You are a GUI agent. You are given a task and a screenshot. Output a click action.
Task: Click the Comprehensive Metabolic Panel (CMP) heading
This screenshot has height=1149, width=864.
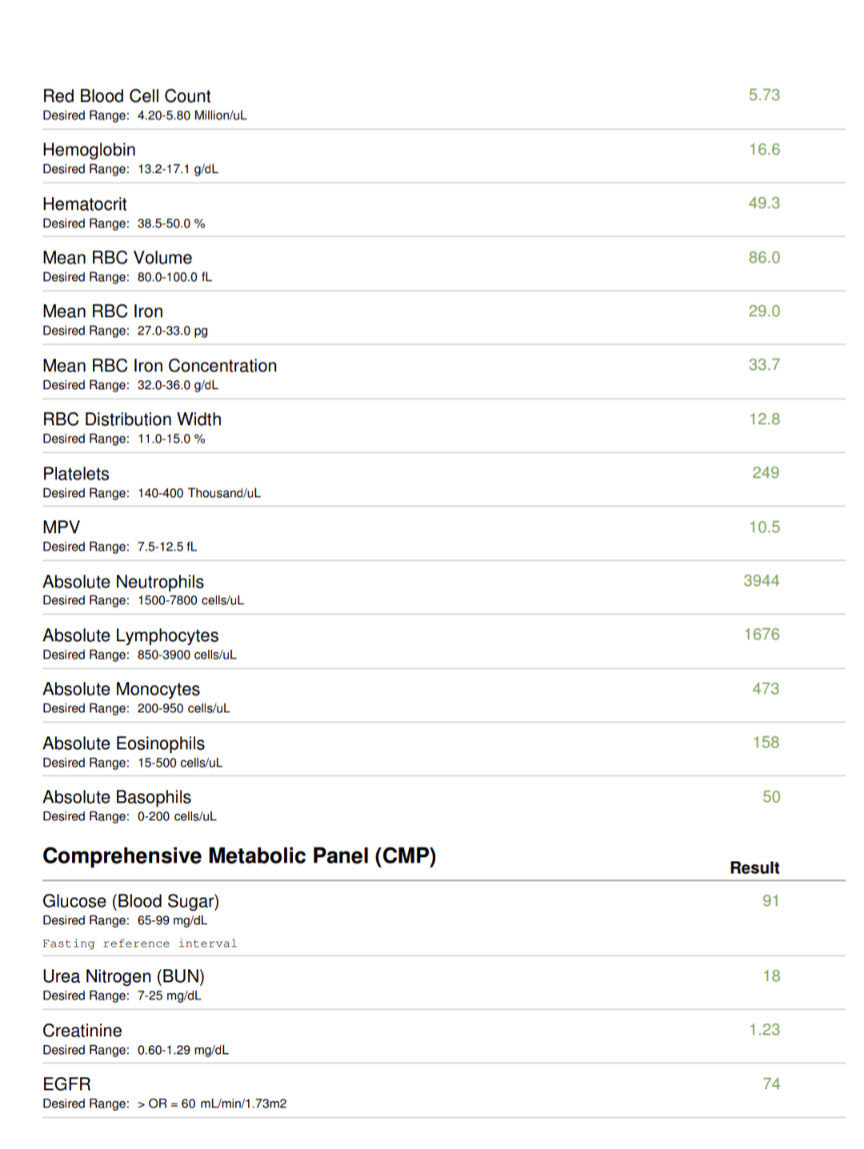point(239,857)
